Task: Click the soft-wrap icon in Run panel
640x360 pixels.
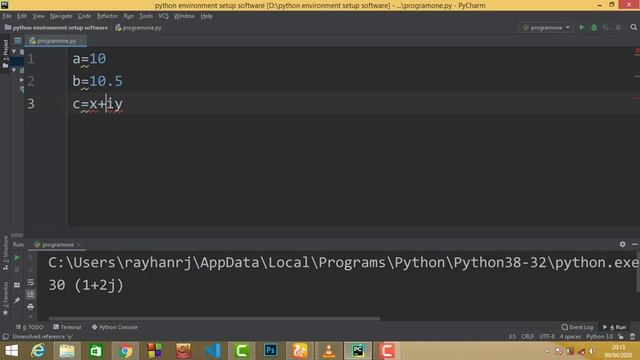Action: 31,282
